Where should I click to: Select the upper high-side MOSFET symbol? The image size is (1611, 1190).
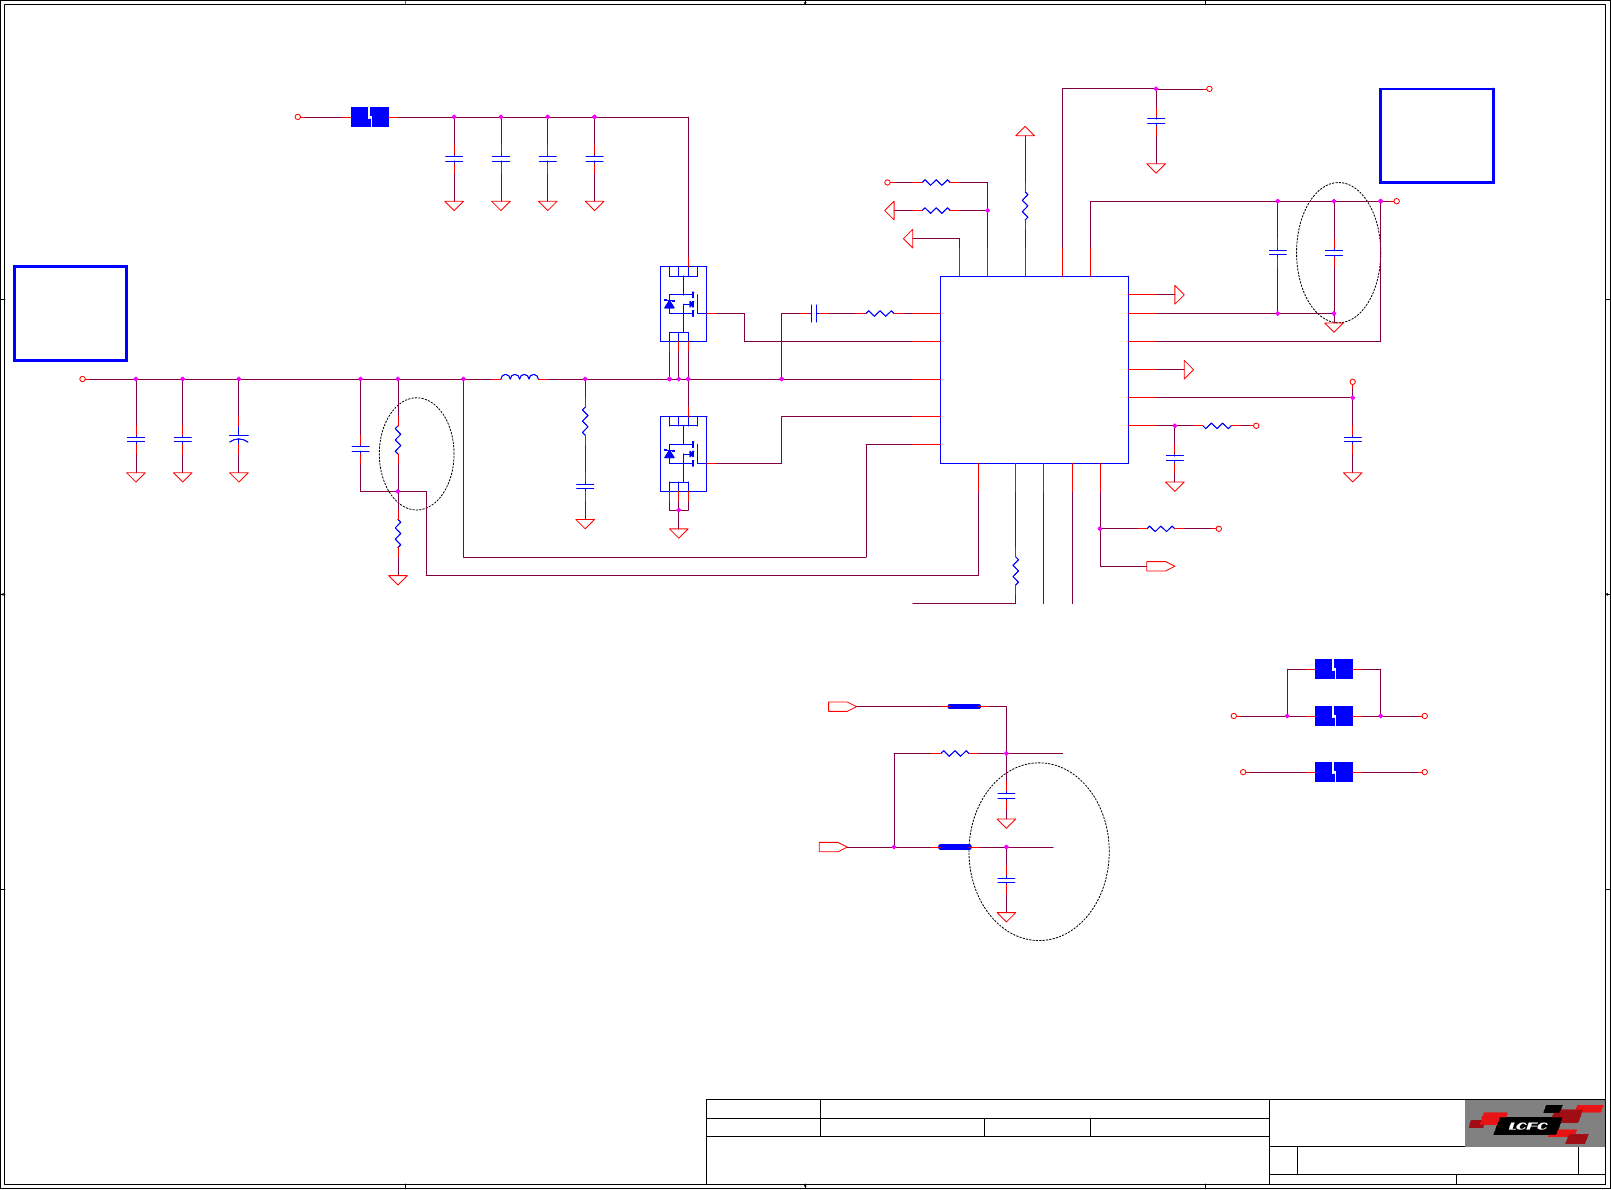point(683,304)
